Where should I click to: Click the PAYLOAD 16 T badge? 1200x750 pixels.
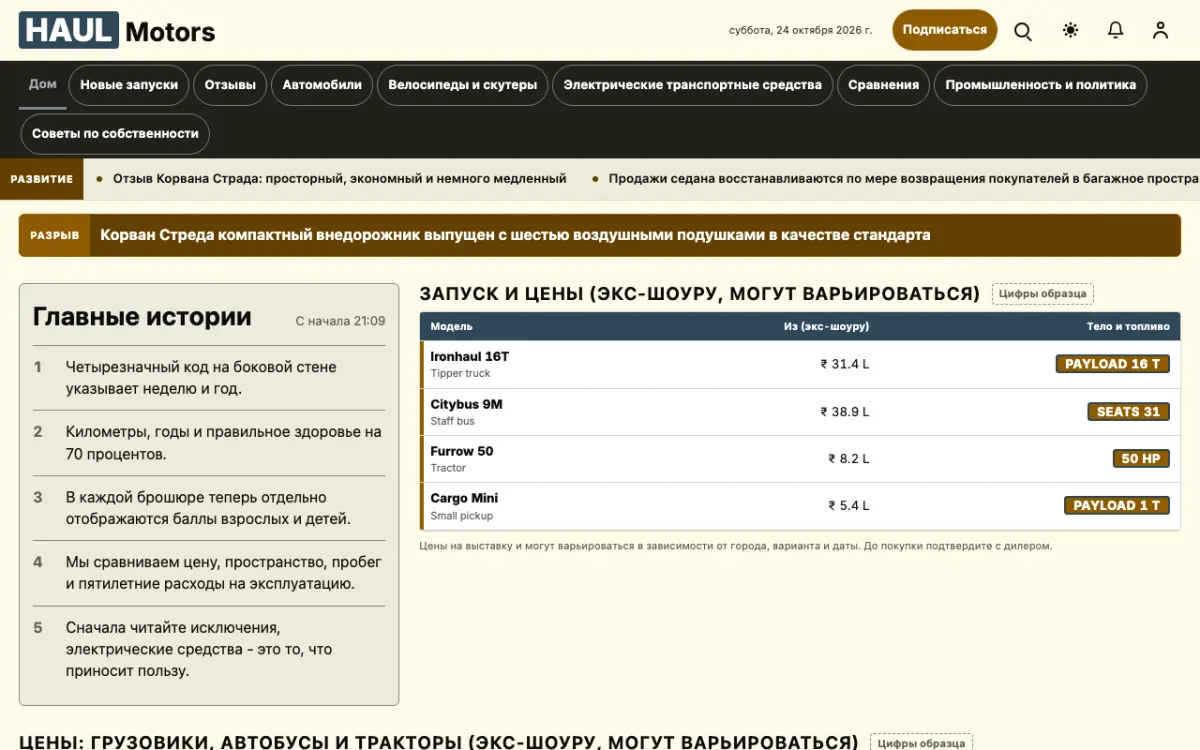click(x=1113, y=364)
